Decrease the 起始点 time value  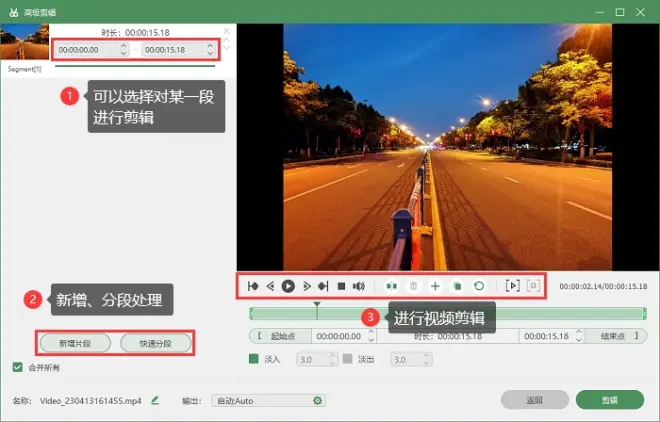tap(371, 339)
